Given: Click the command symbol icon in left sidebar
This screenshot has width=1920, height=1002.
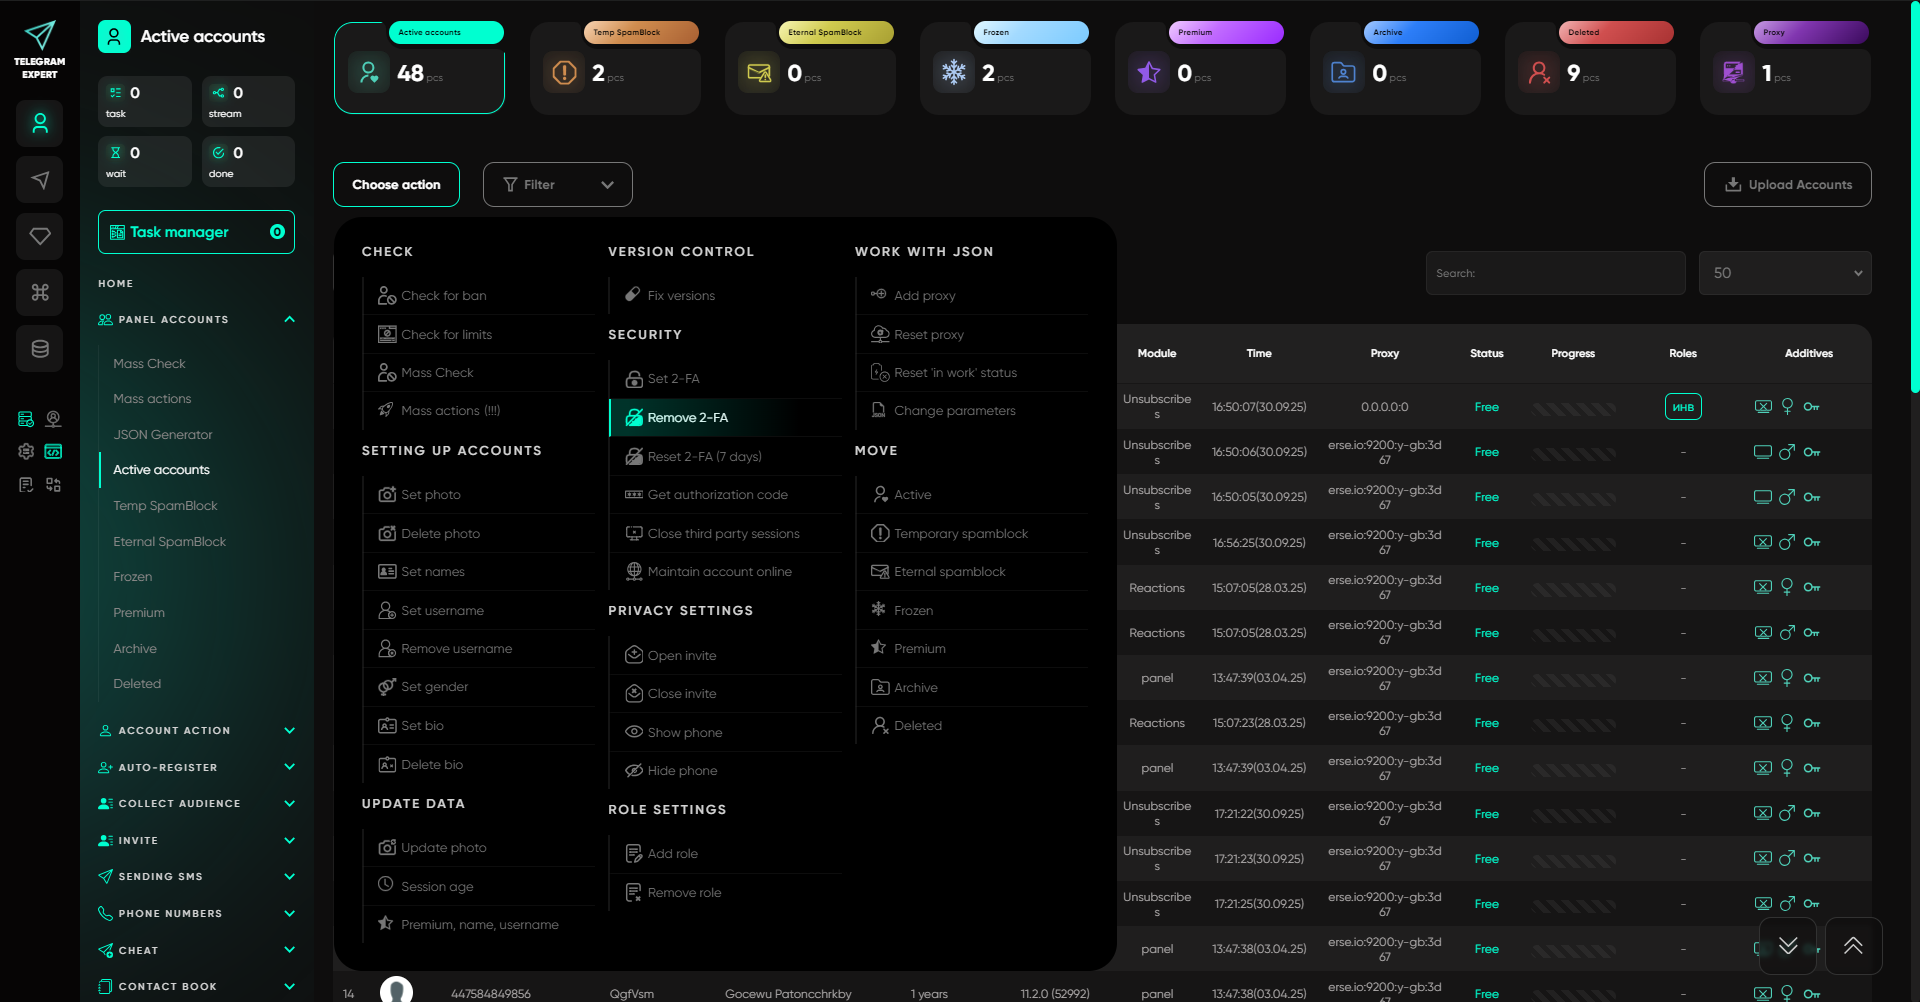Looking at the screenshot, I should click(40, 292).
